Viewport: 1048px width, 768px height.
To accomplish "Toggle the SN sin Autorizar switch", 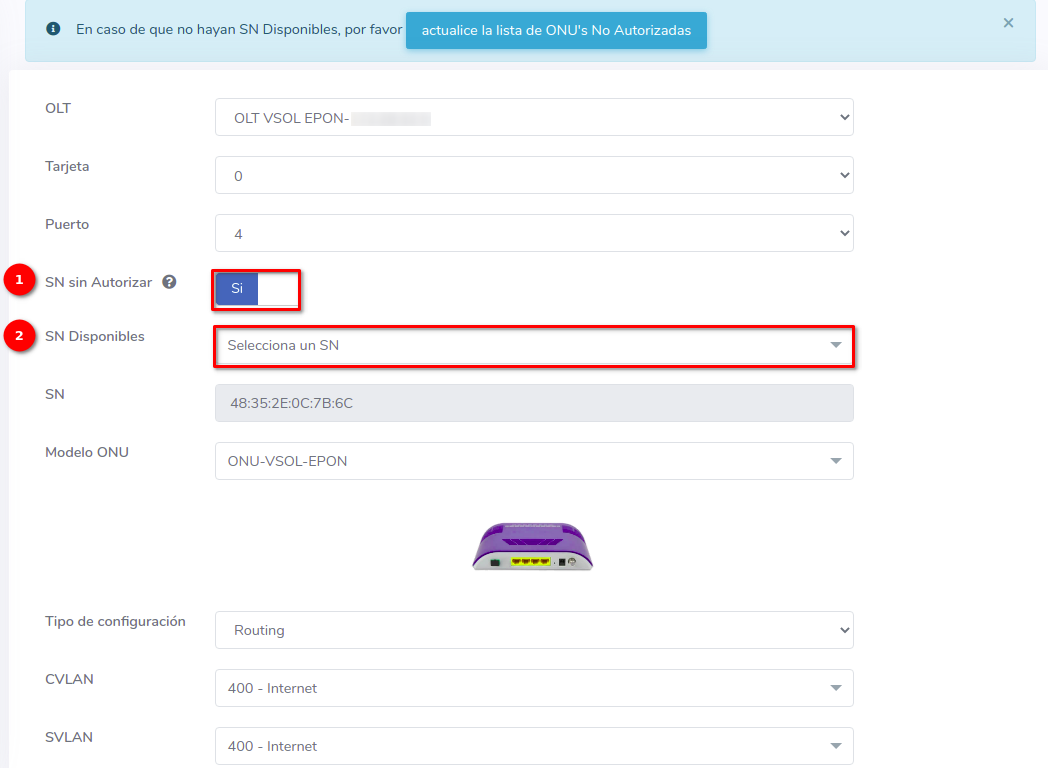I will [256, 289].
